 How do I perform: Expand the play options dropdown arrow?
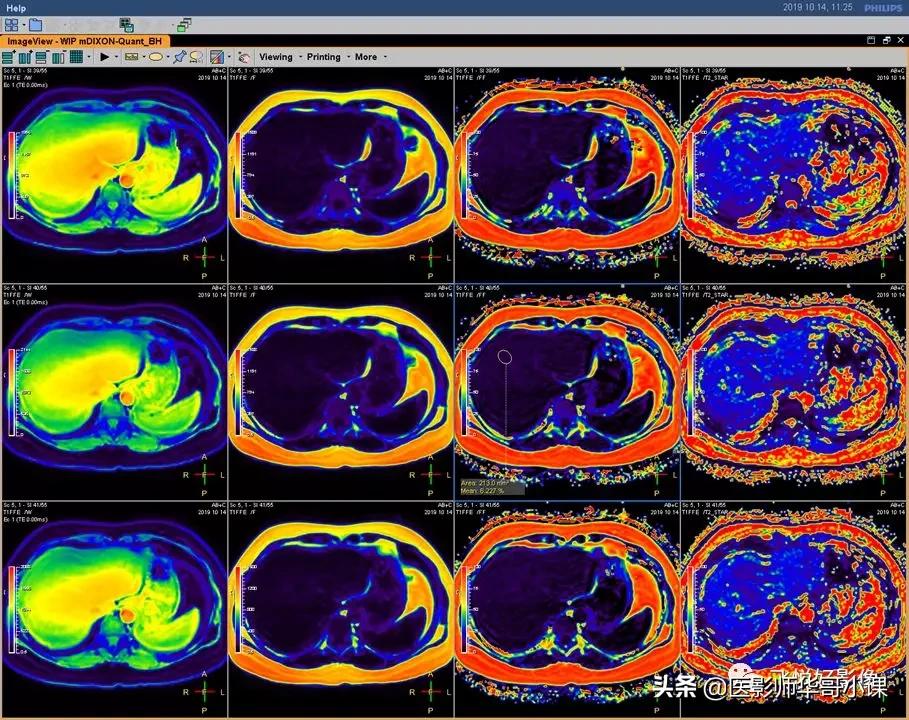point(117,57)
